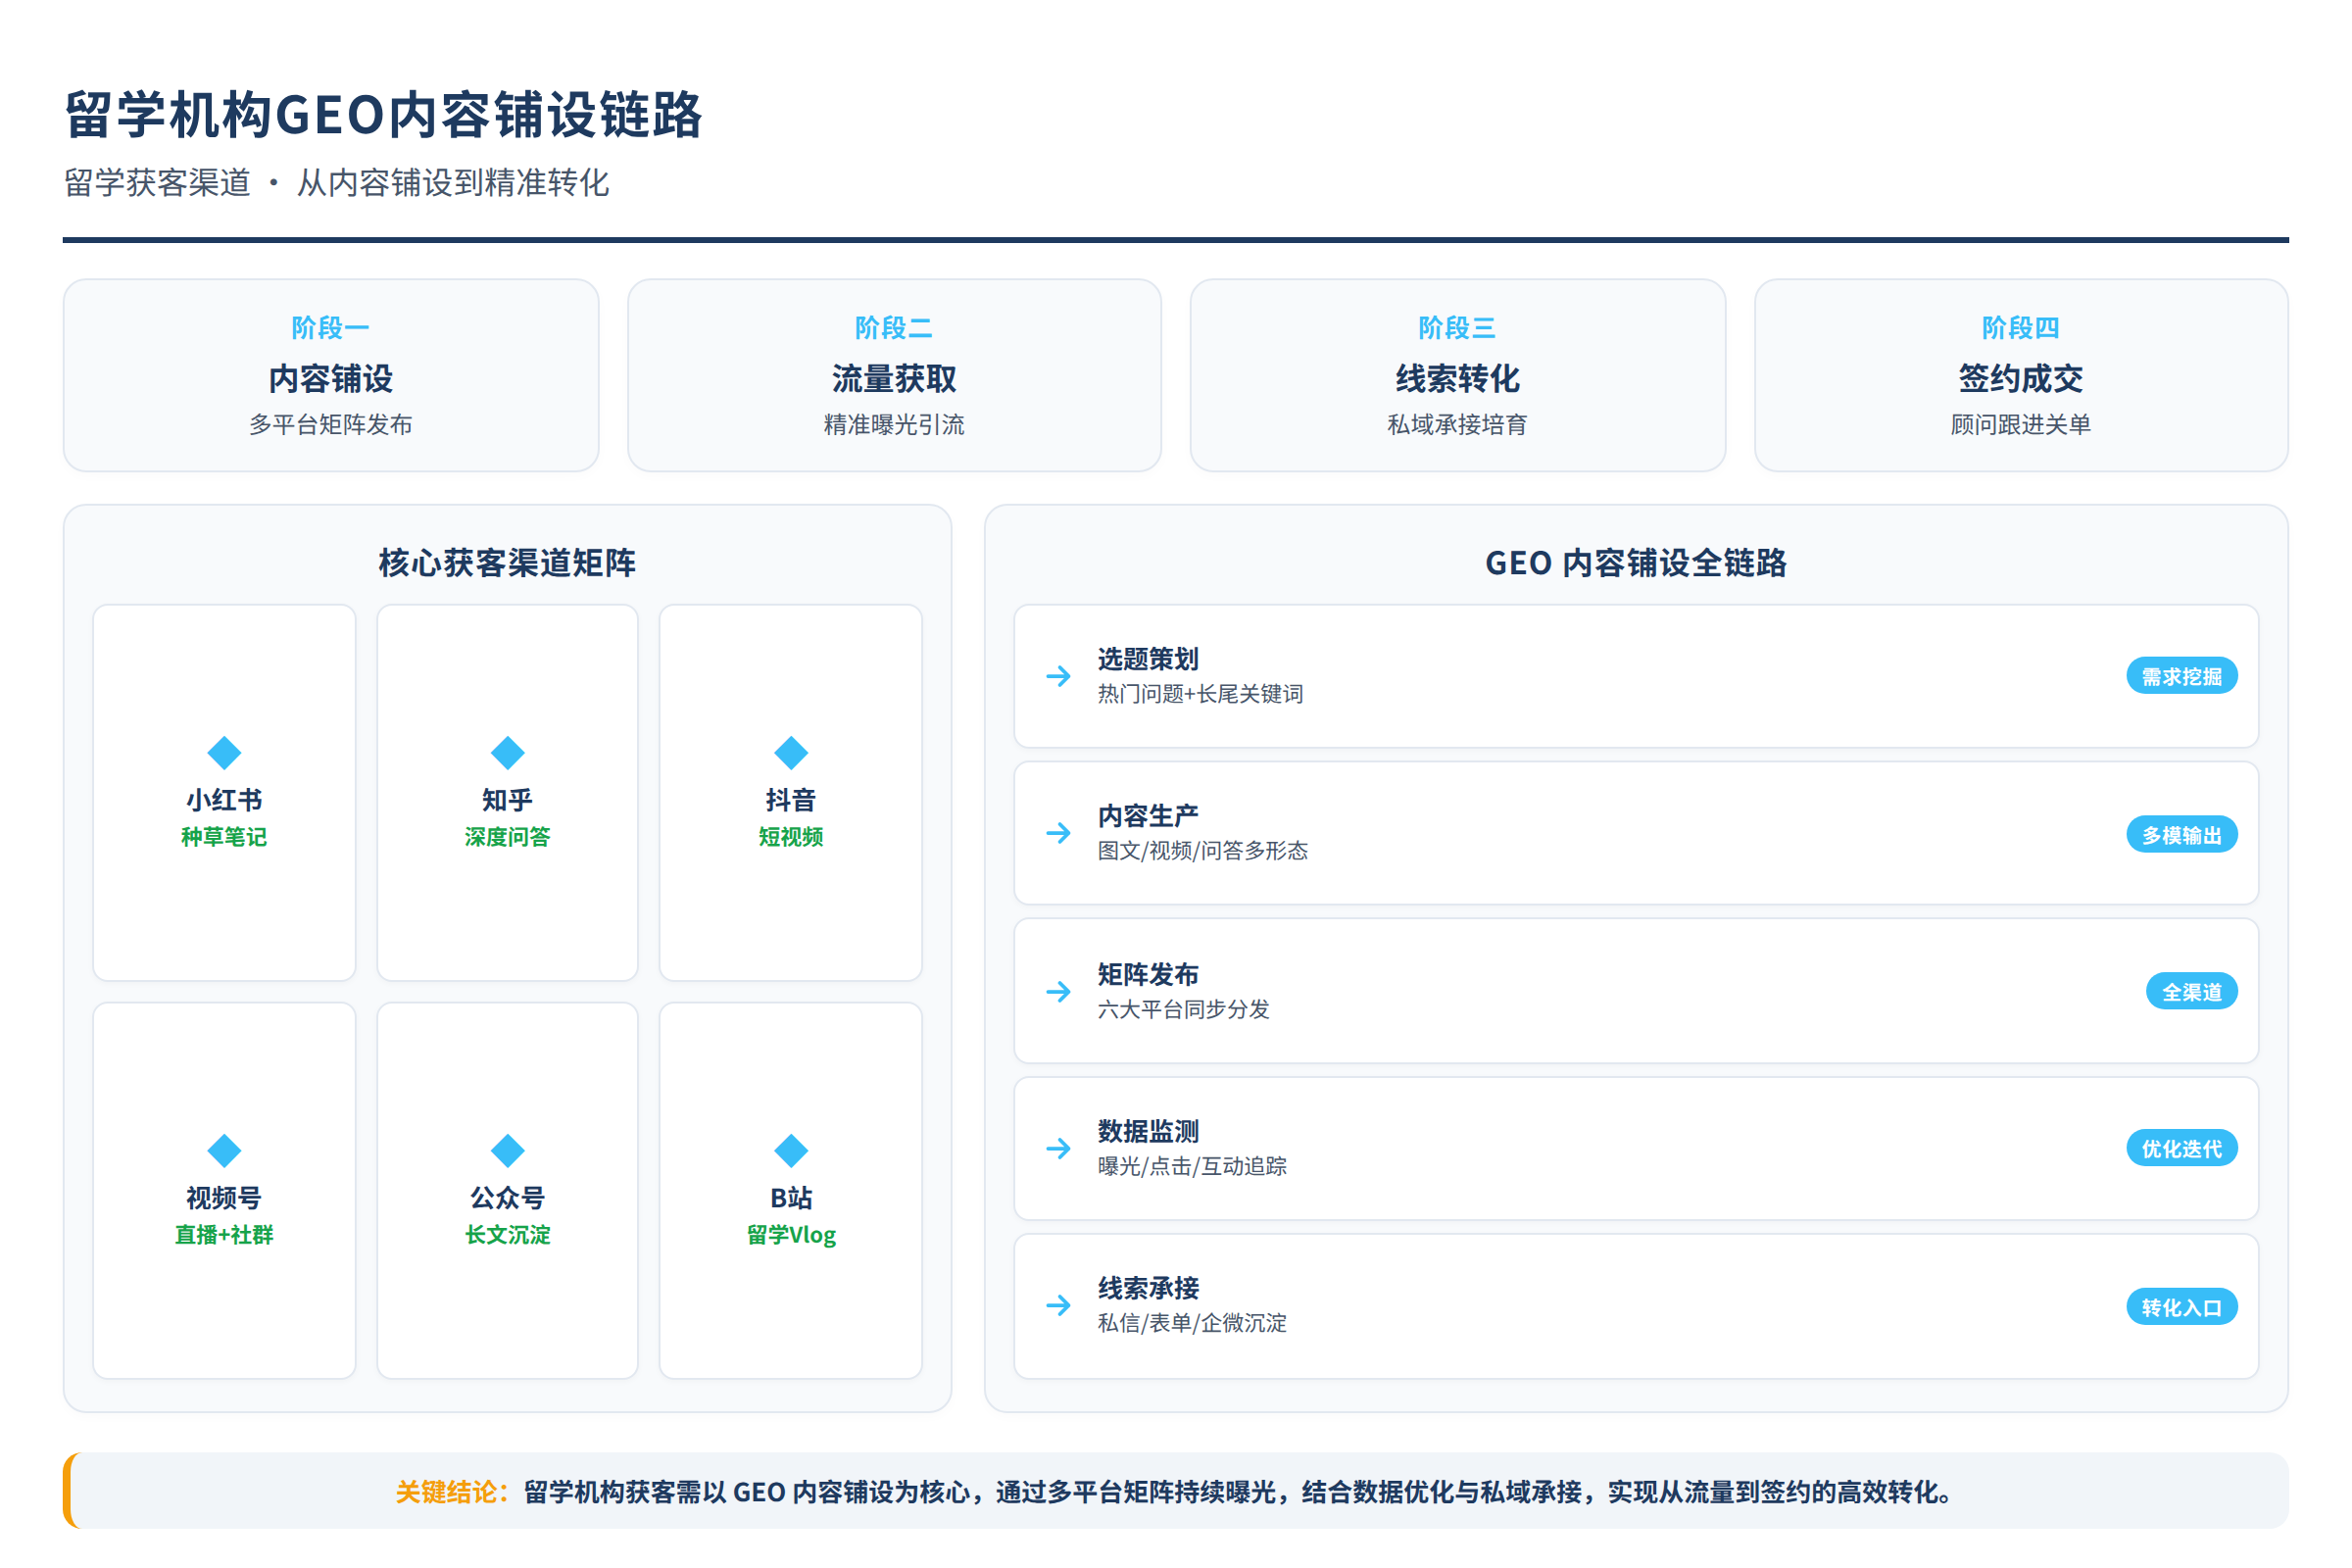
Task: Click the diamond icon above 抖音
Action: pos(791,752)
